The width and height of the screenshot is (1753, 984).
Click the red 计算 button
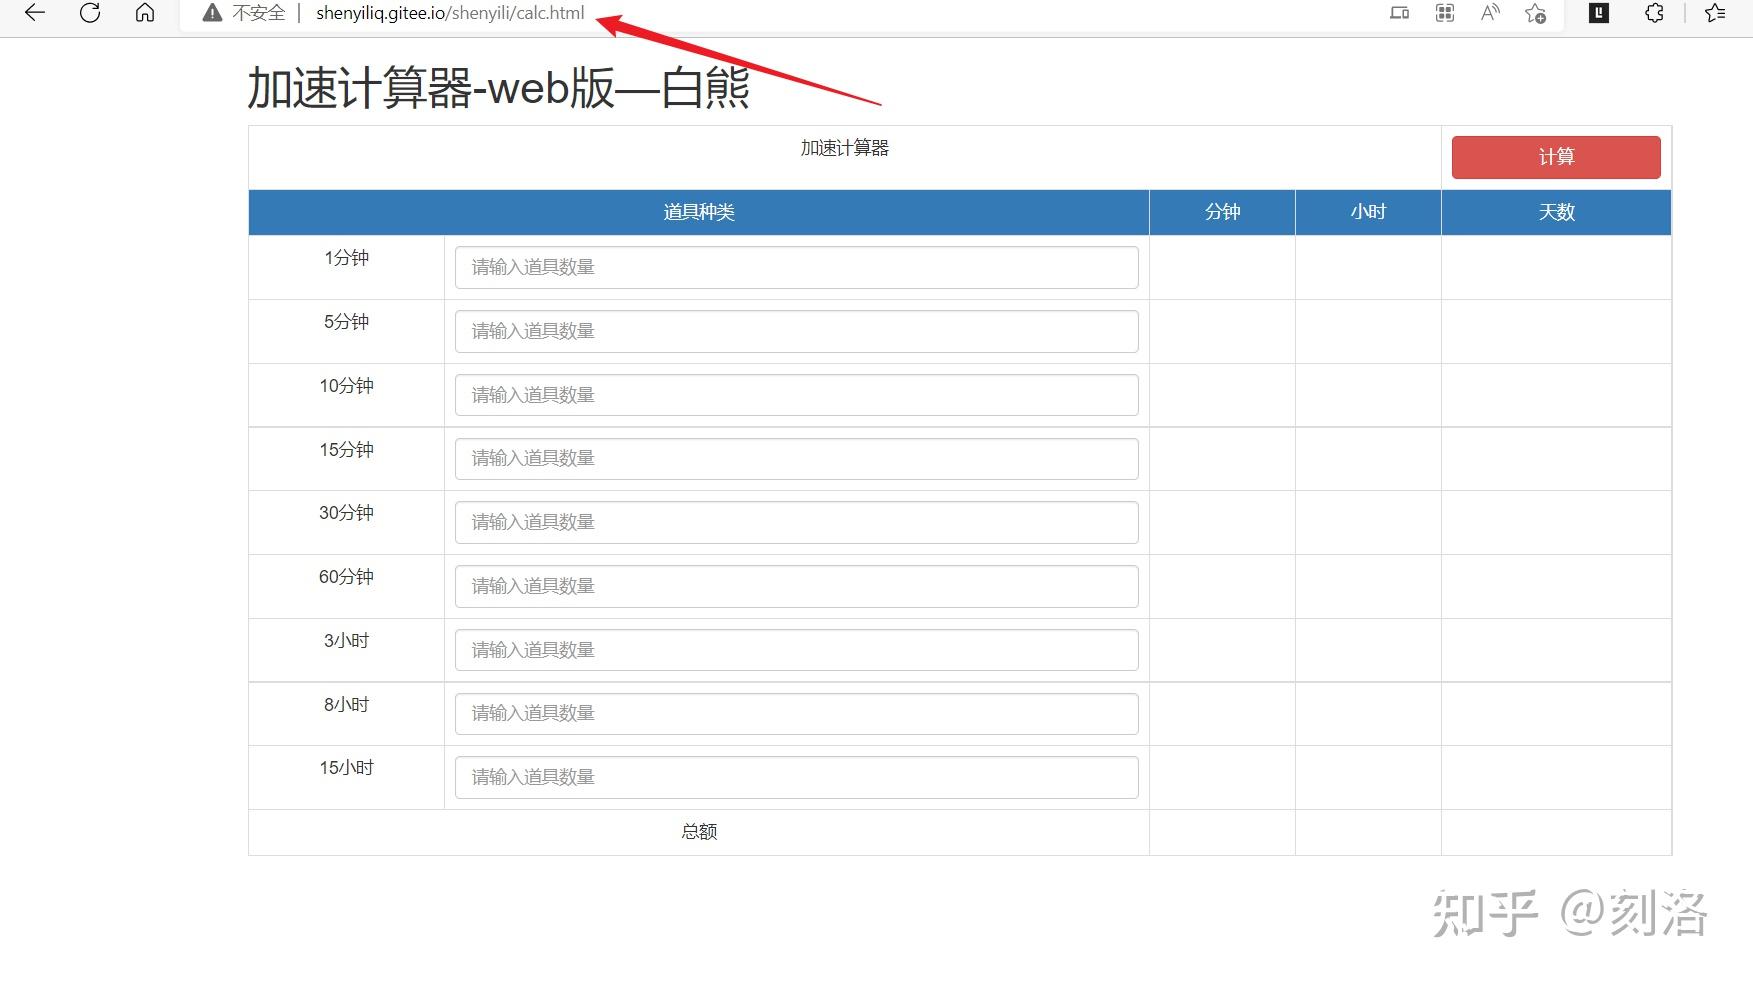coord(1556,157)
